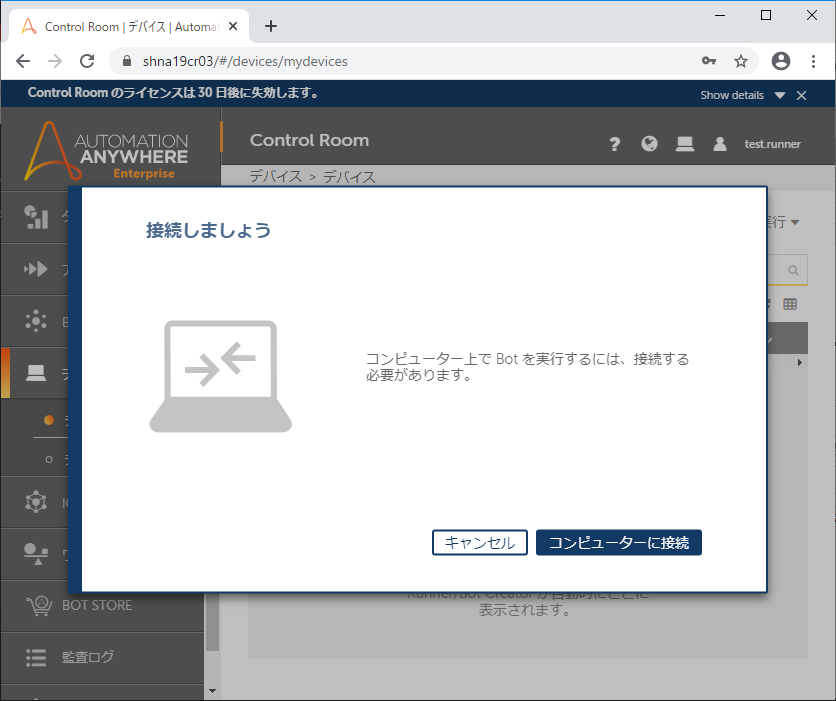Click the コンピューターに接続 button
The height and width of the screenshot is (701, 836).
click(x=618, y=543)
